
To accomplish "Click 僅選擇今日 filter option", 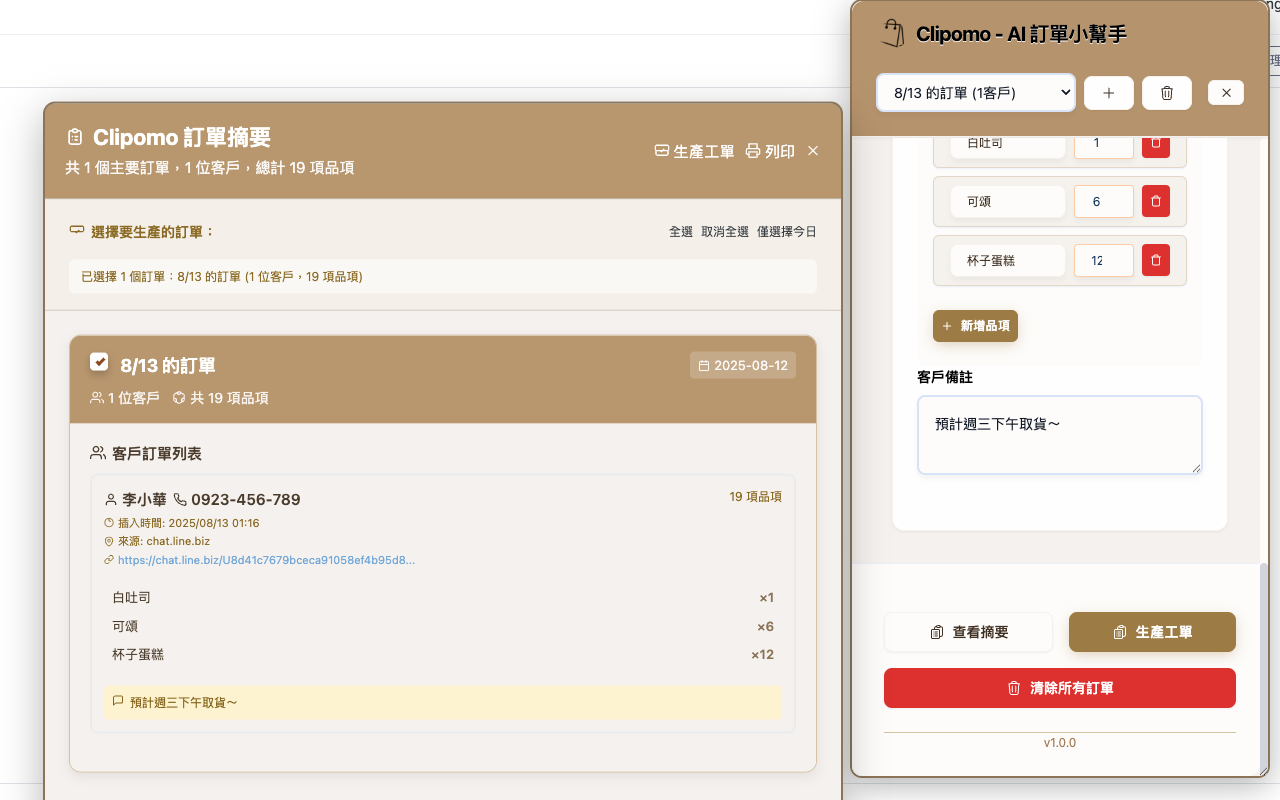I will 786,231.
